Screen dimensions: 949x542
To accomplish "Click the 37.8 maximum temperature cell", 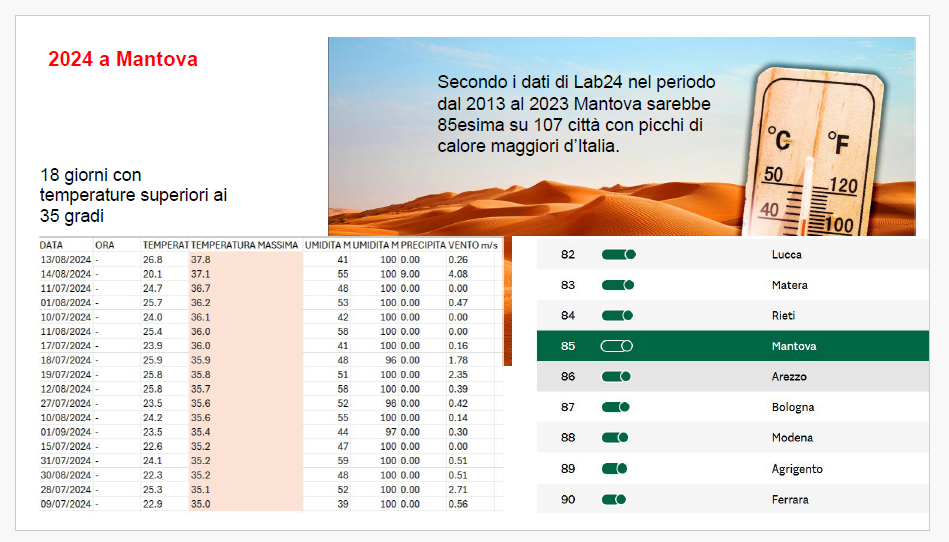I will tap(200, 259).
